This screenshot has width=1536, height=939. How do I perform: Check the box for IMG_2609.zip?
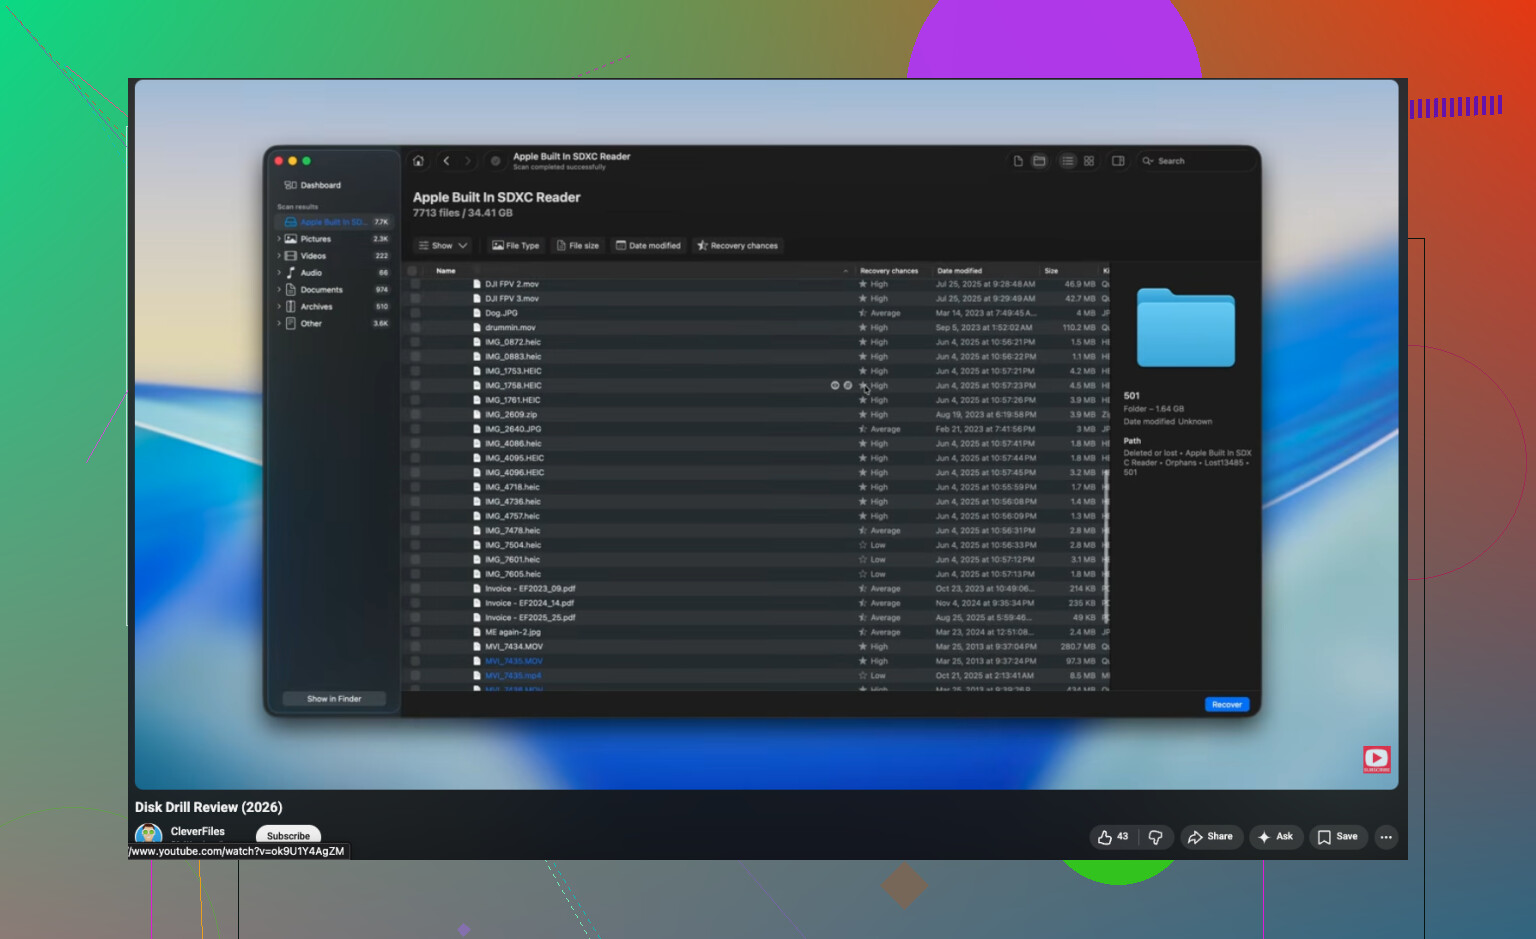[x=415, y=415]
